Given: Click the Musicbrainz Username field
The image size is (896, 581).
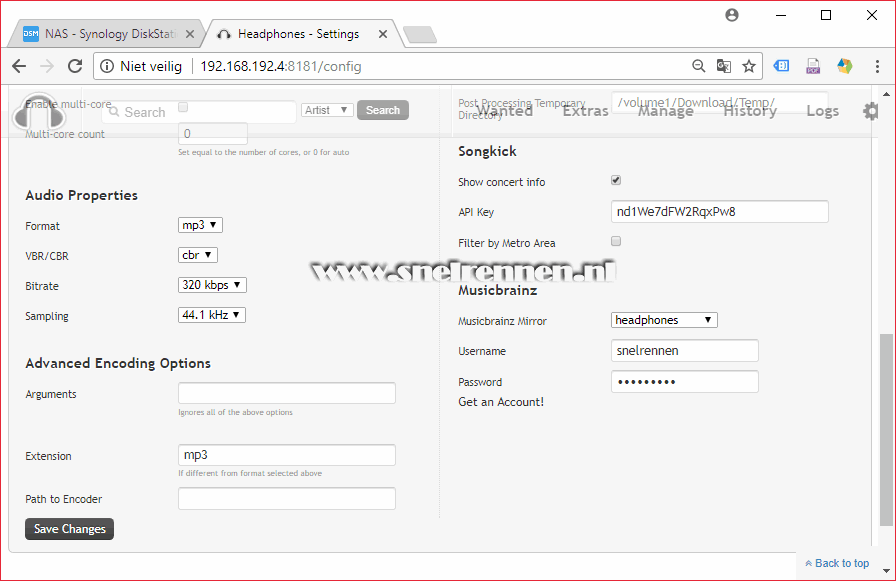Looking at the screenshot, I should click(x=685, y=350).
